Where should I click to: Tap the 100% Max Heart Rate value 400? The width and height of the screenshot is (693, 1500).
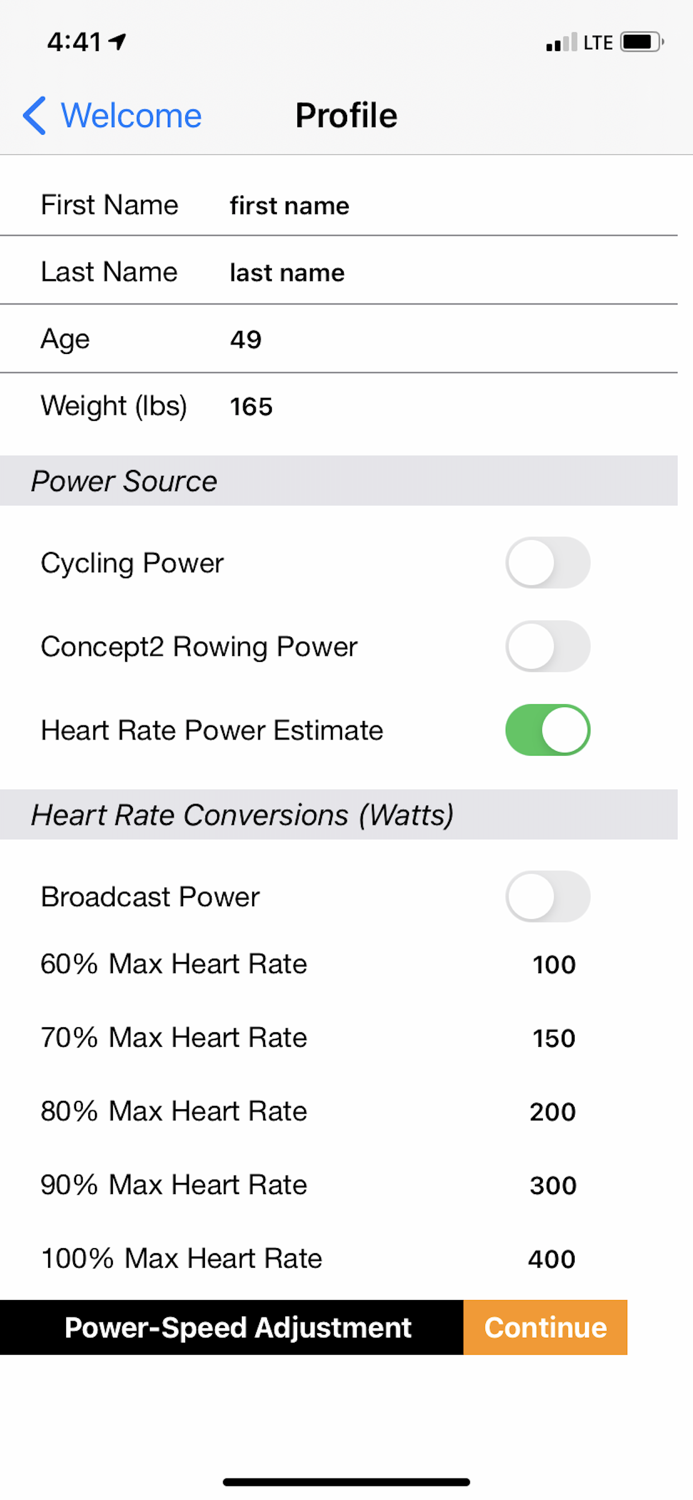tap(552, 1259)
